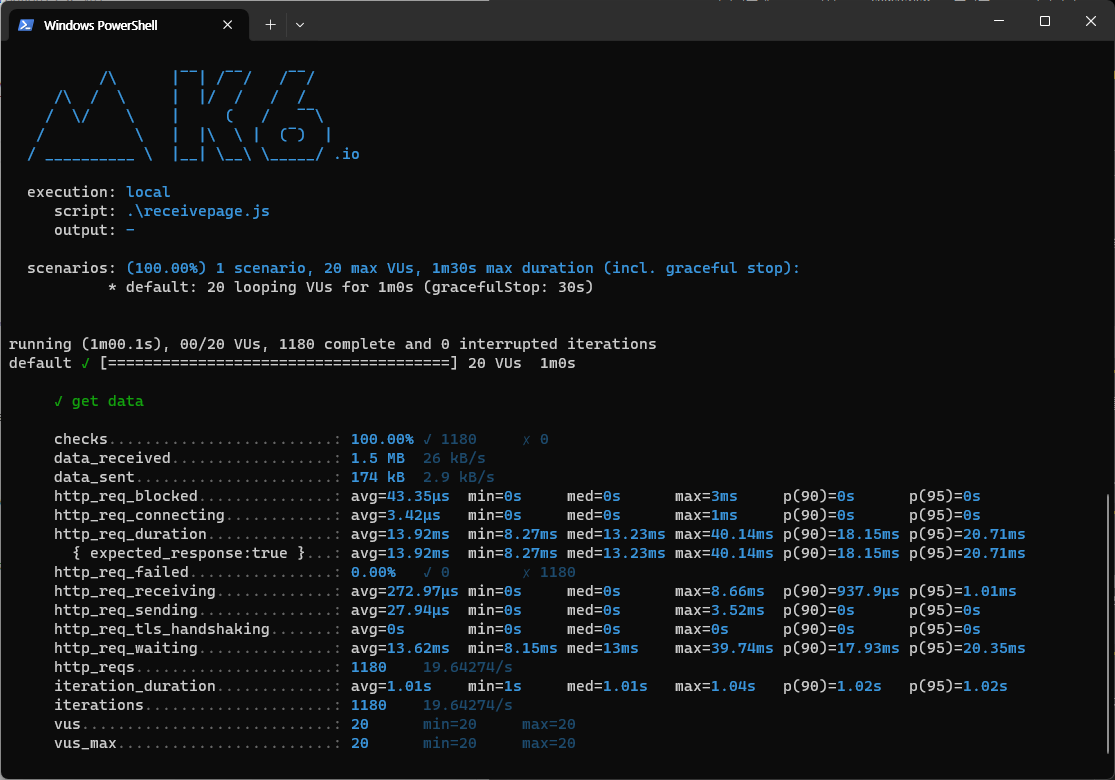
Task: Click the vus_max label
Action: tap(85, 744)
